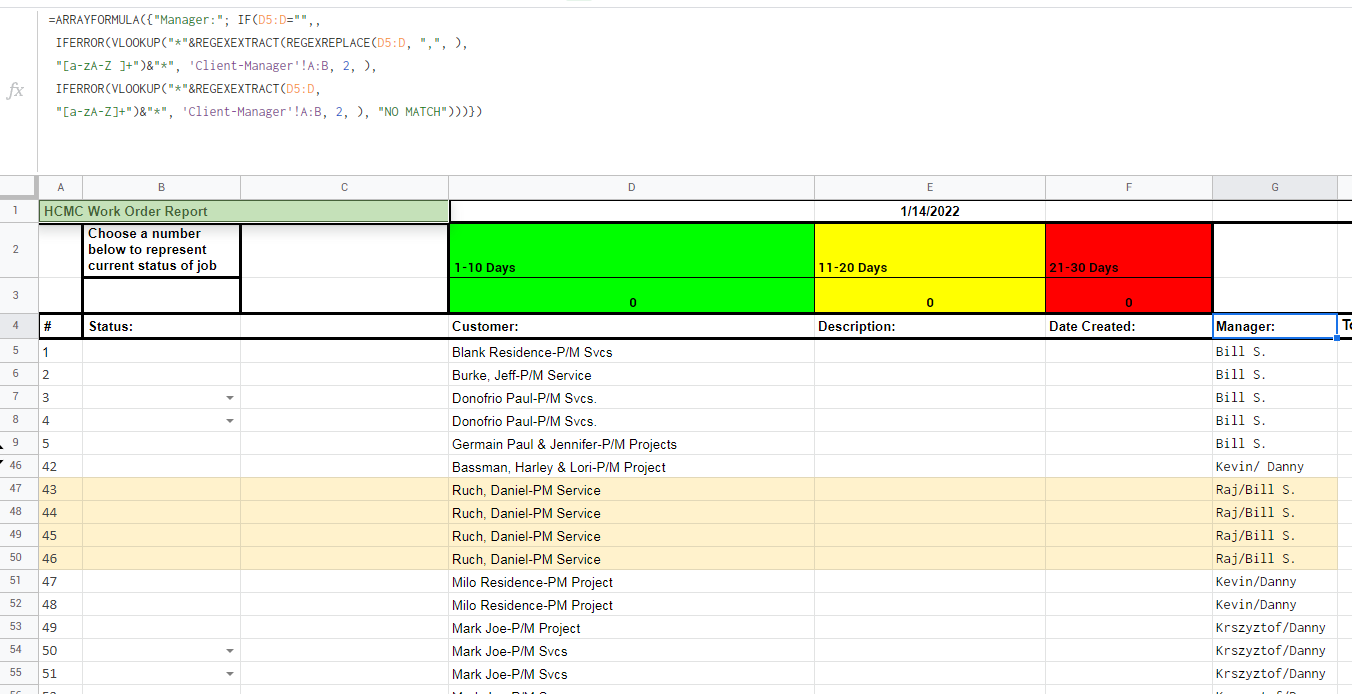1352x694 pixels.
Task: Click Donofrio Paul-P/M Svcs. cell in row 8
Action: coord(631,421)
